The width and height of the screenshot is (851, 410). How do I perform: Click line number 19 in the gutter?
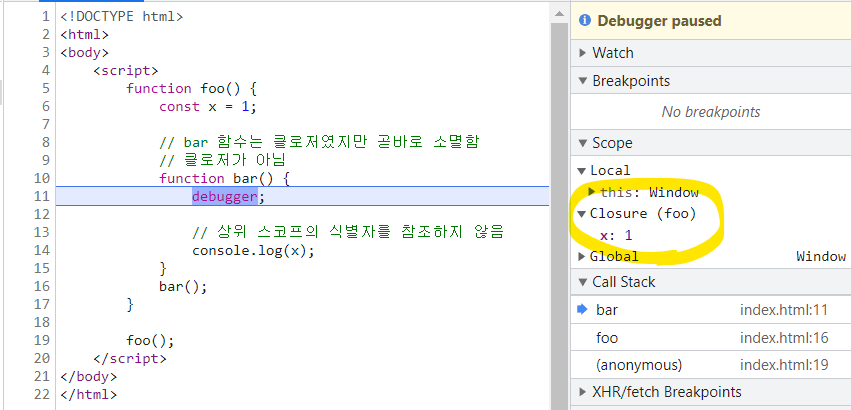pyautogui.click(x=42, y=340)
